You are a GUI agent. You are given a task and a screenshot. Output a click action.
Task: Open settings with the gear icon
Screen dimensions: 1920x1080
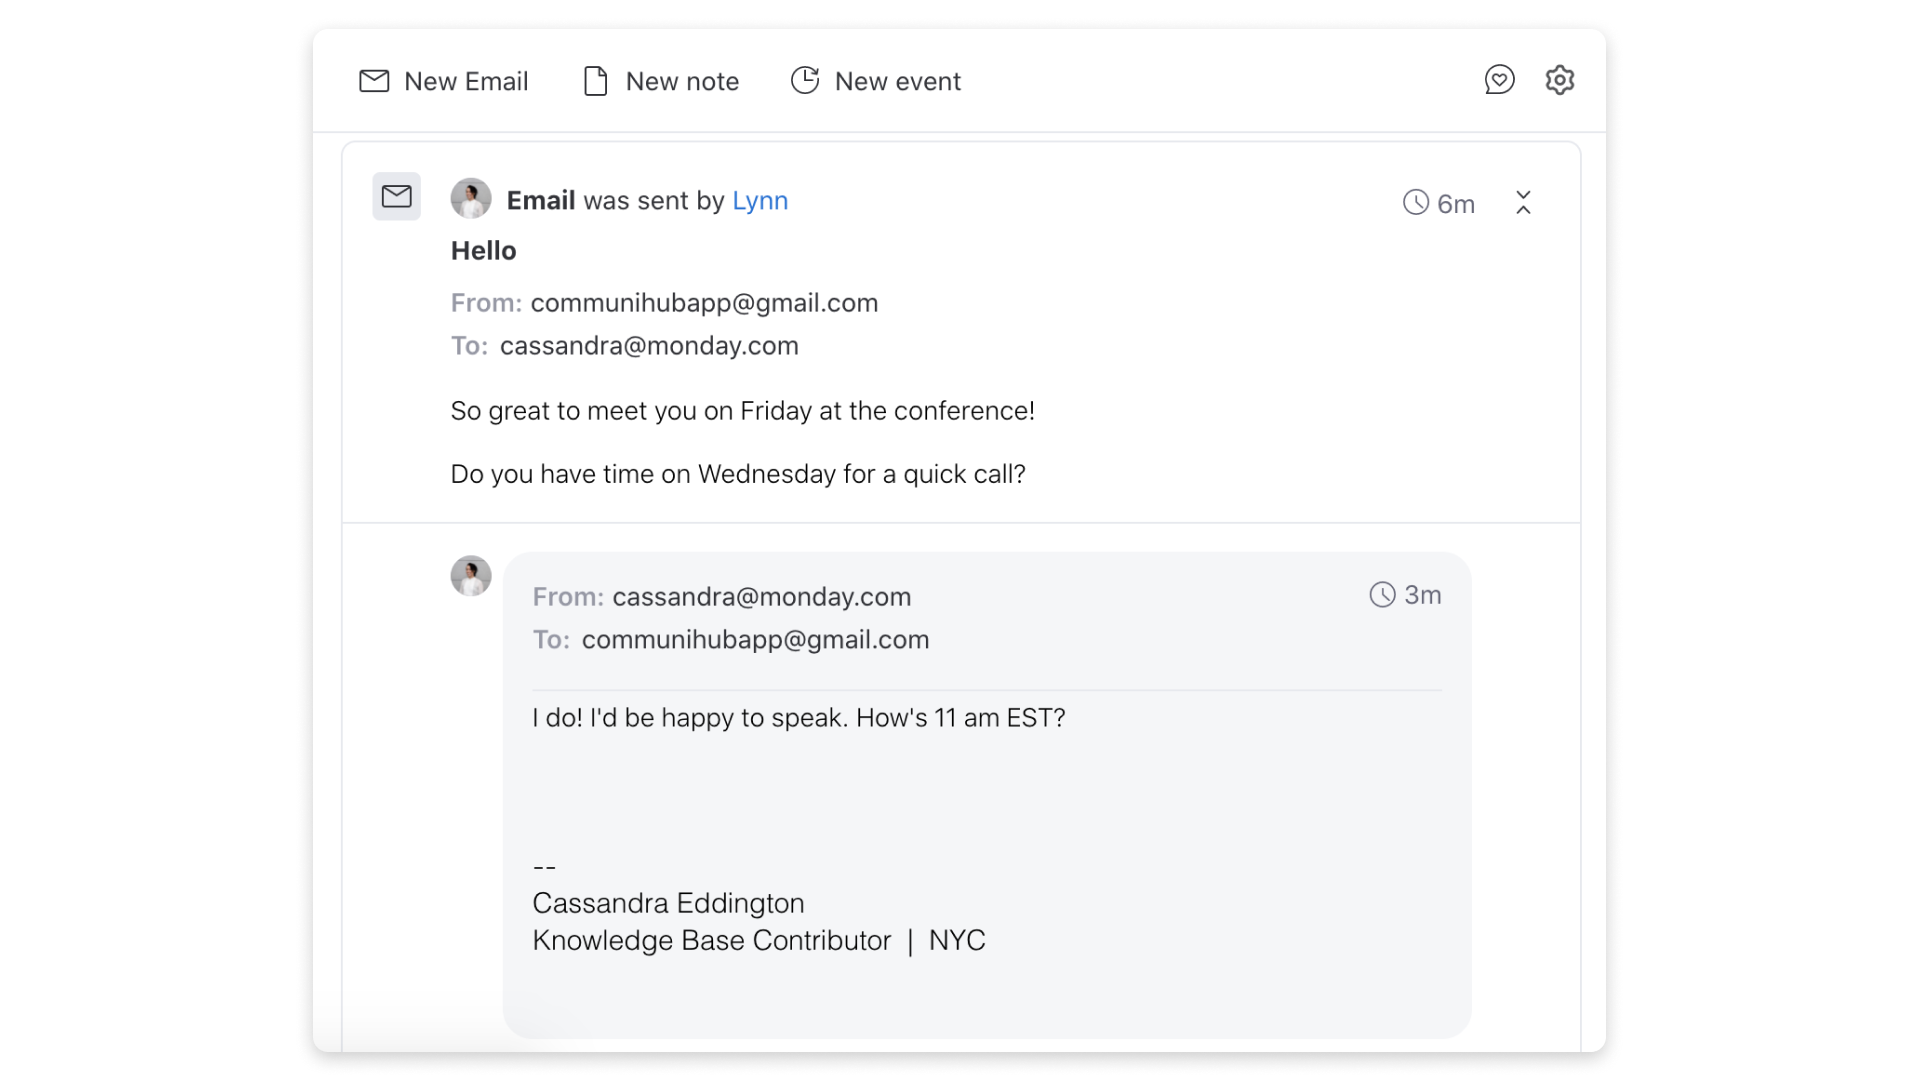point(1560,80)
